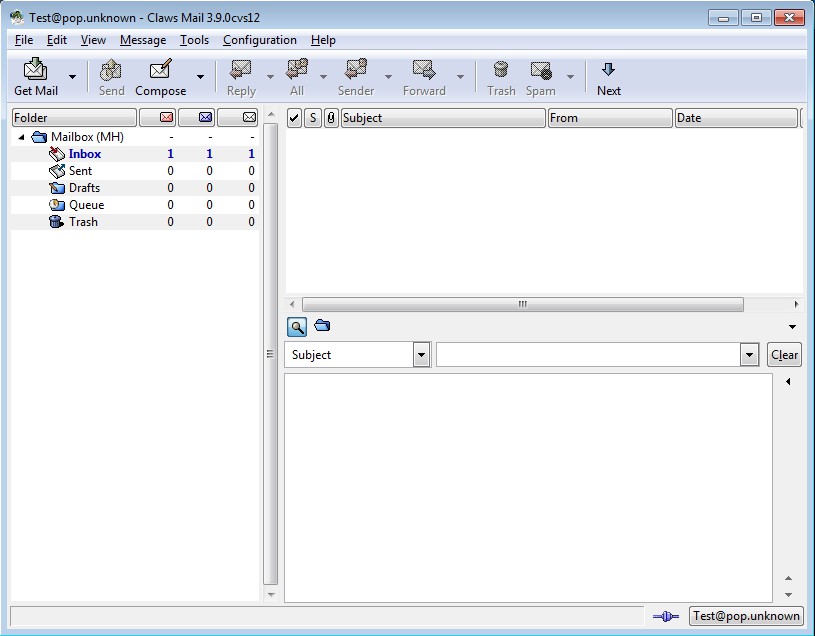This screenshot has height=636, width=815.
Task: Click the checkmark column header in message list
Action: [294, 118]
